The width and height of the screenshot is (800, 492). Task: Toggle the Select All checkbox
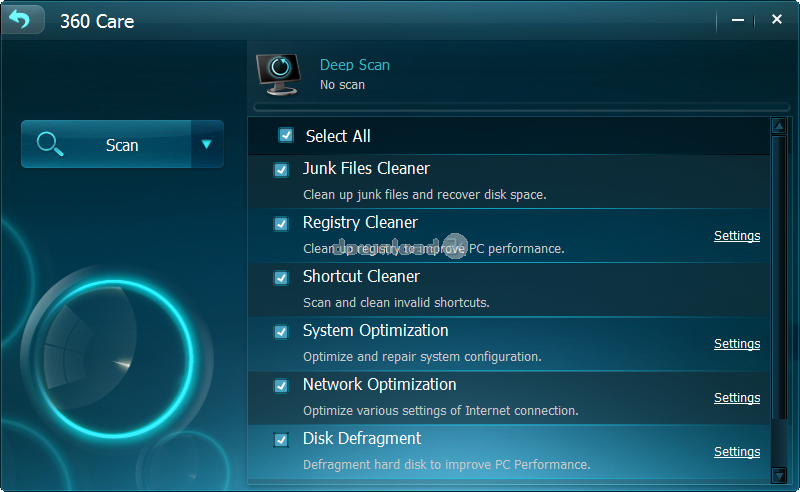286,135
